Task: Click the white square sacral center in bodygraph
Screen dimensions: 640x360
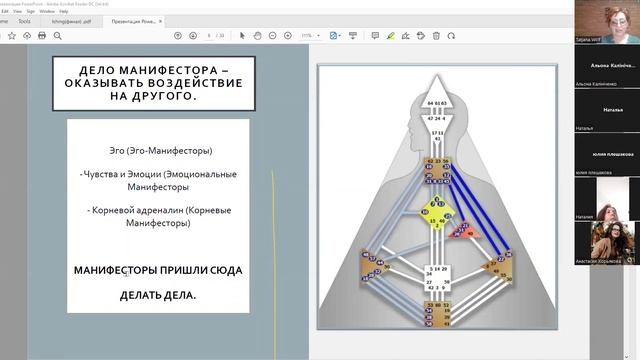Action: coord(437,278)
